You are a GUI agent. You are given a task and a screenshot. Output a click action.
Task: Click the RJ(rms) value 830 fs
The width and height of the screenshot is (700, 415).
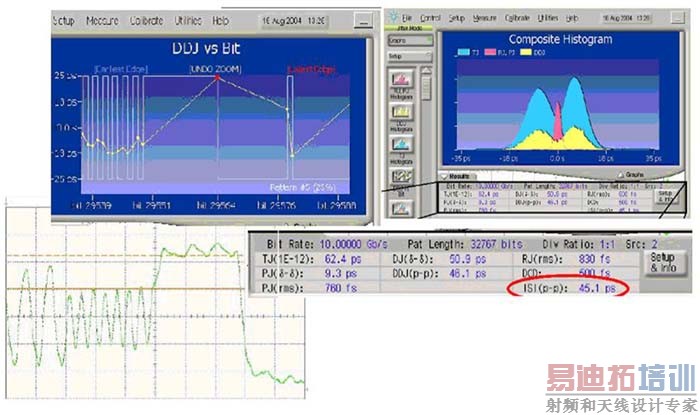click(x=594, y=259)
